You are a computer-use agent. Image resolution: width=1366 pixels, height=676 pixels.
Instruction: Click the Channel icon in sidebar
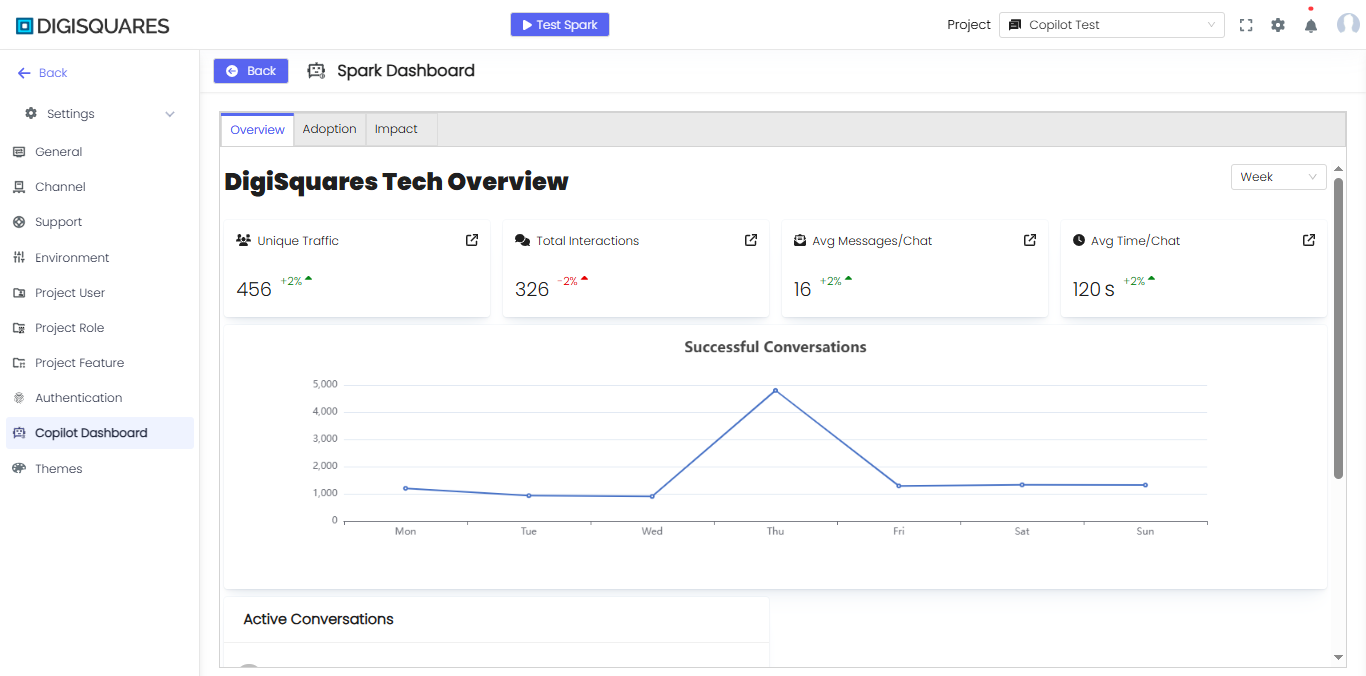pyautogui.click(x=19, y=187)
